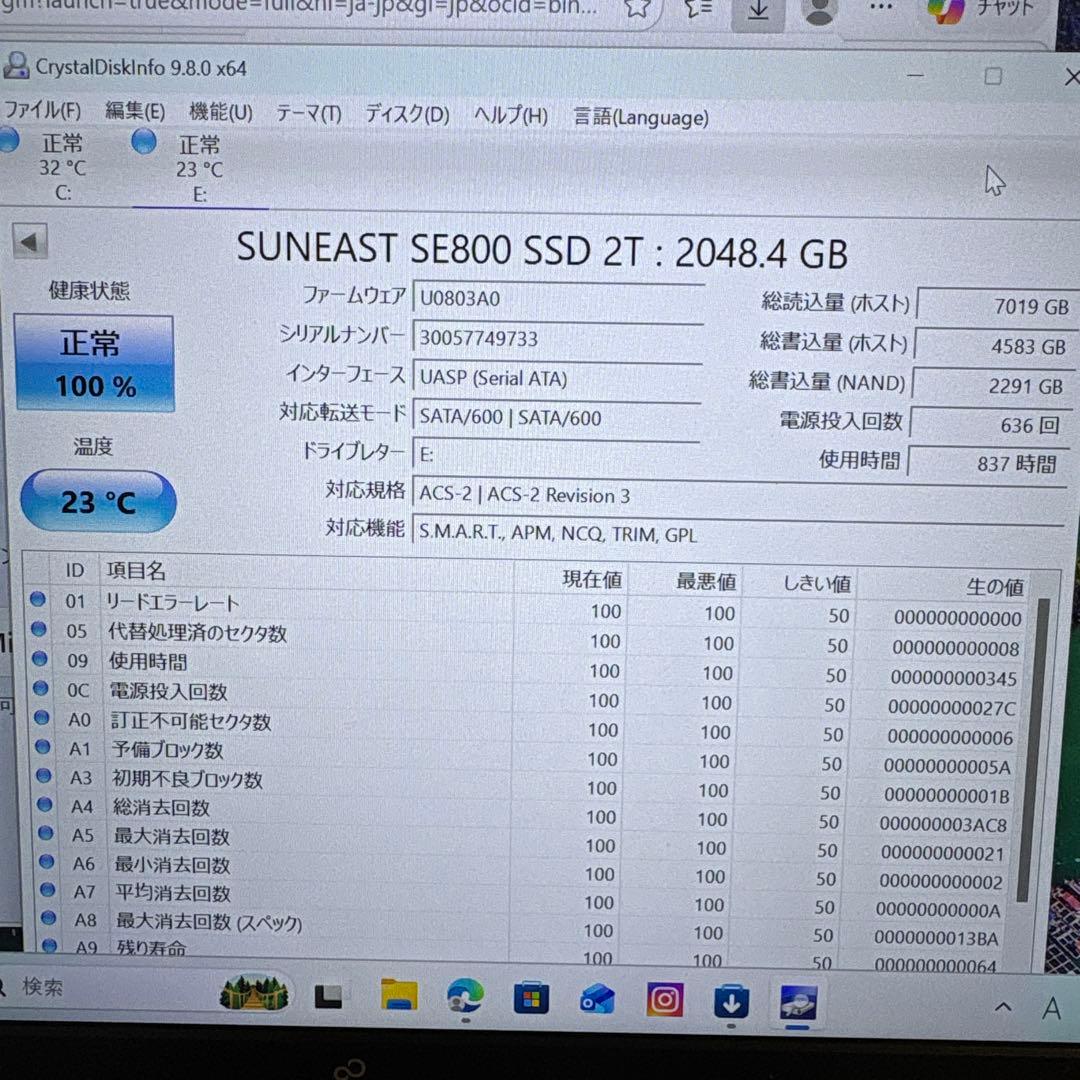Click the raw value 00000000027C

point(951,707)
